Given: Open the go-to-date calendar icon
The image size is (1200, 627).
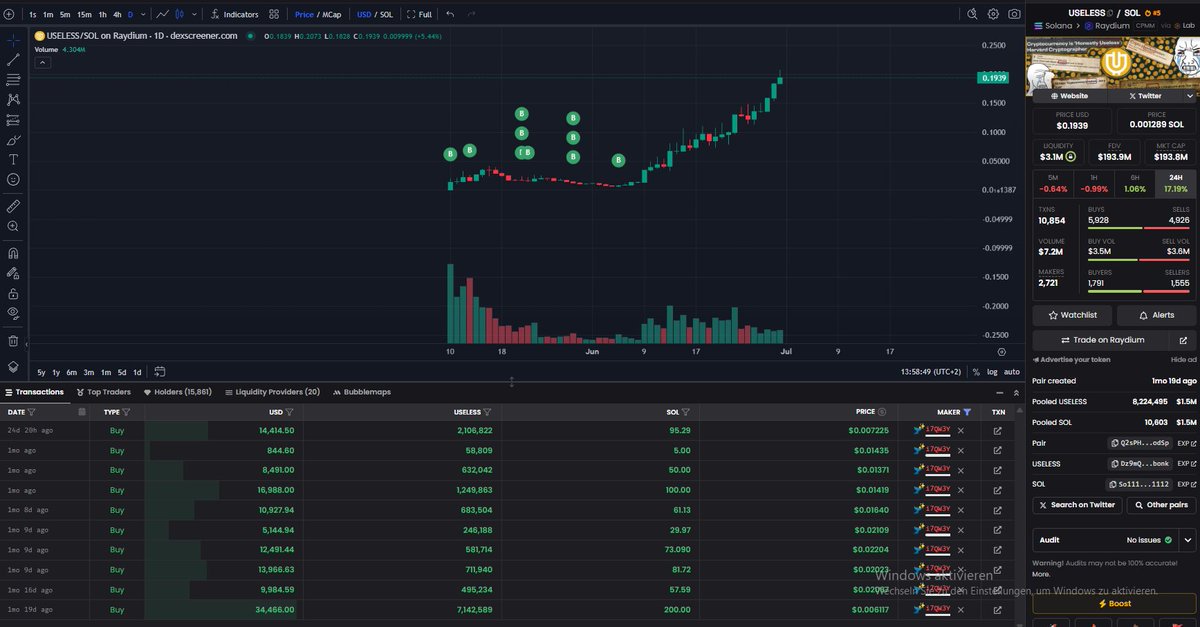Looking at the screenshot, I should click(160, 371).
